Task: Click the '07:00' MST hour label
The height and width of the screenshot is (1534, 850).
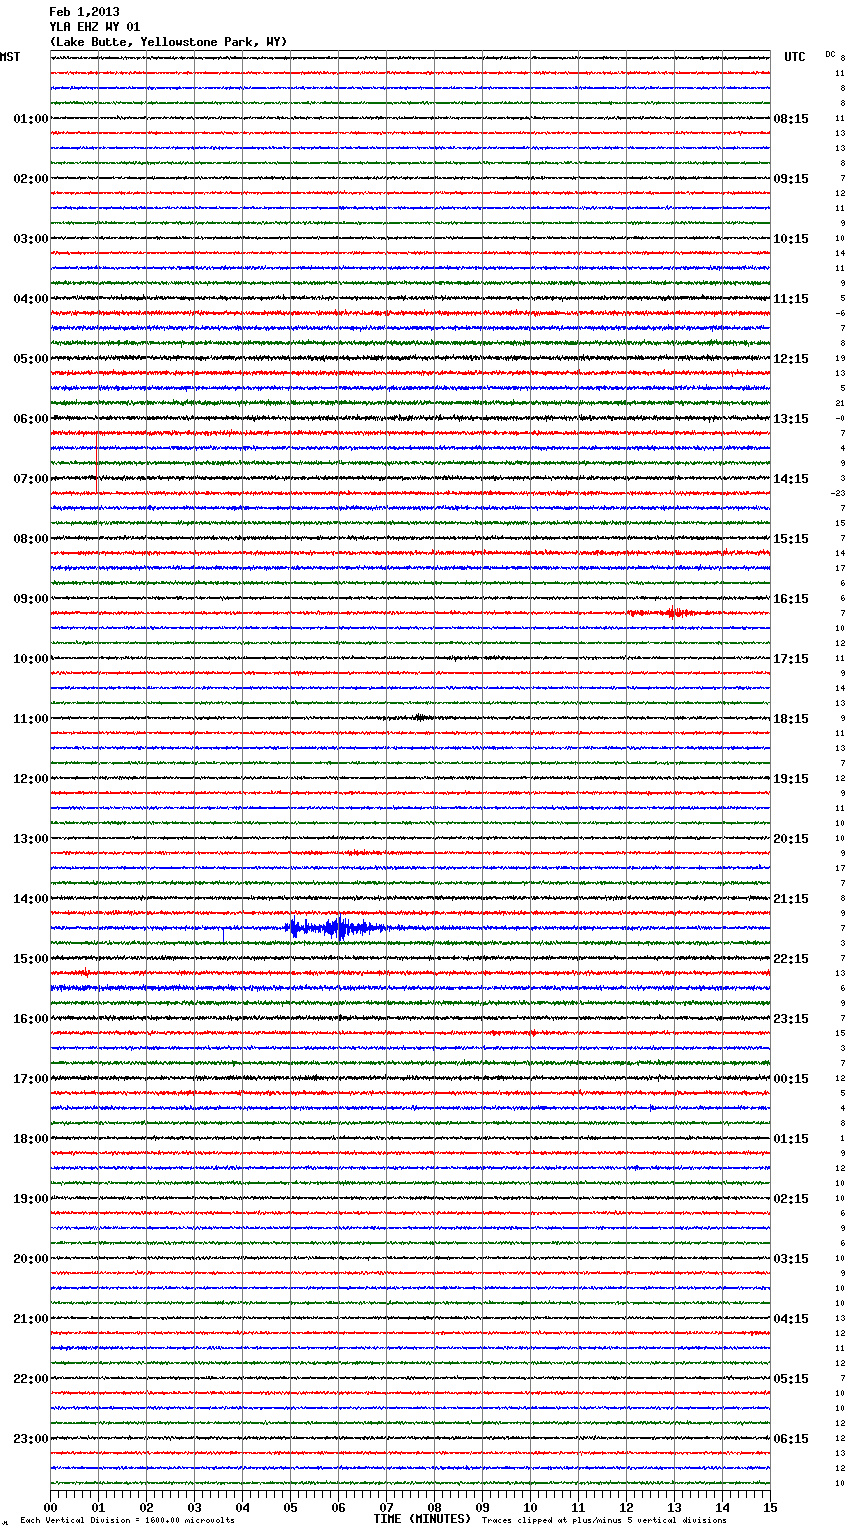Action: tap(31, 479)
